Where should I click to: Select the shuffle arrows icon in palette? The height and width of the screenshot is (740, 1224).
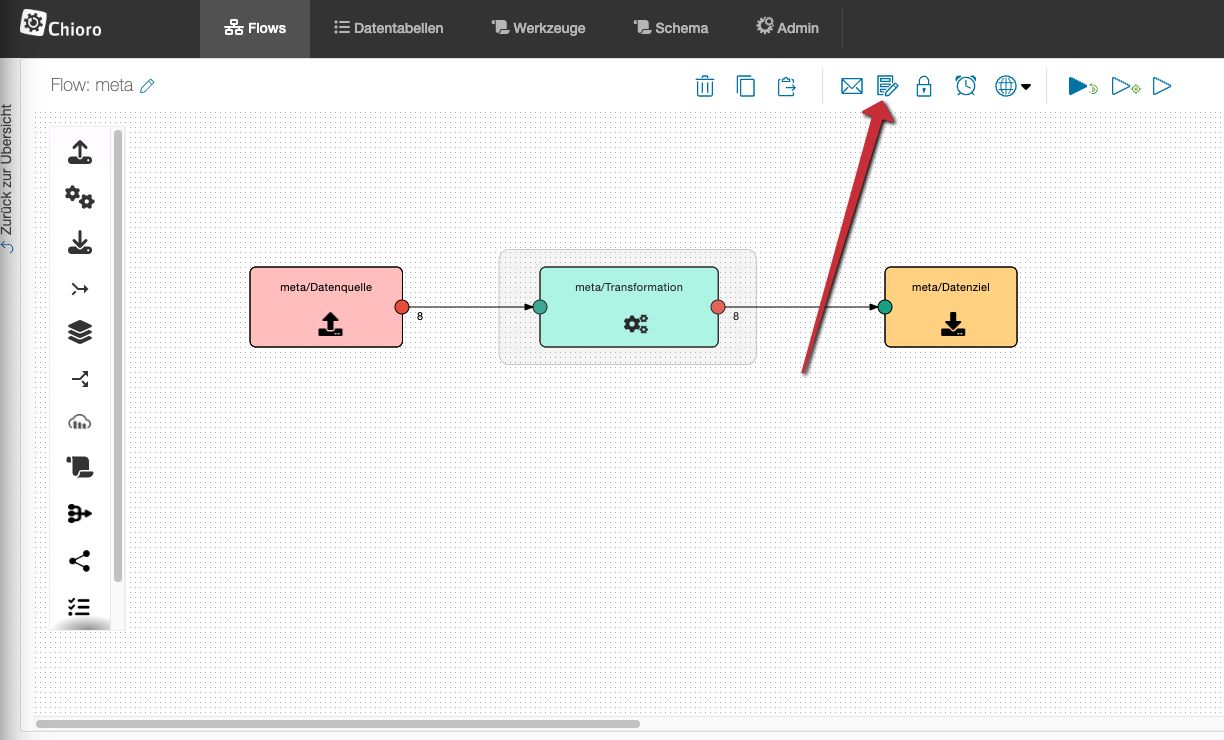point(80,378)
